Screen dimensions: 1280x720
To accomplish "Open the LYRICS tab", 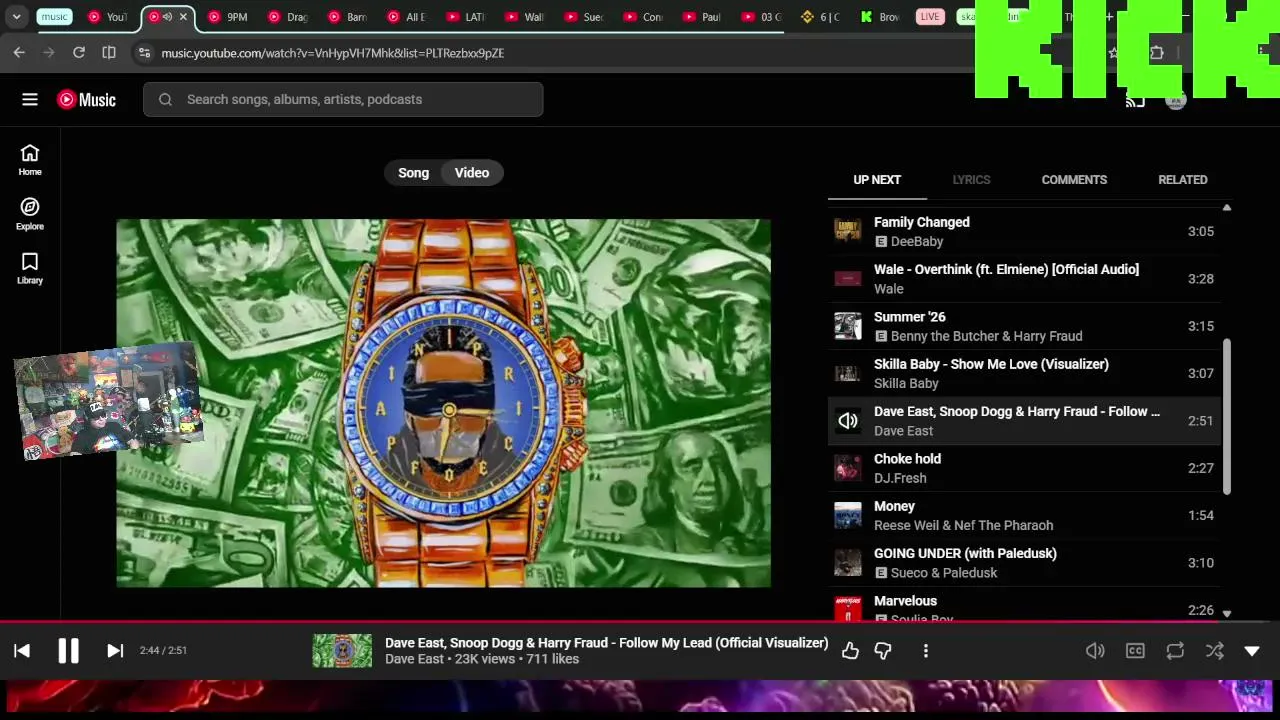I will (971, 180).
